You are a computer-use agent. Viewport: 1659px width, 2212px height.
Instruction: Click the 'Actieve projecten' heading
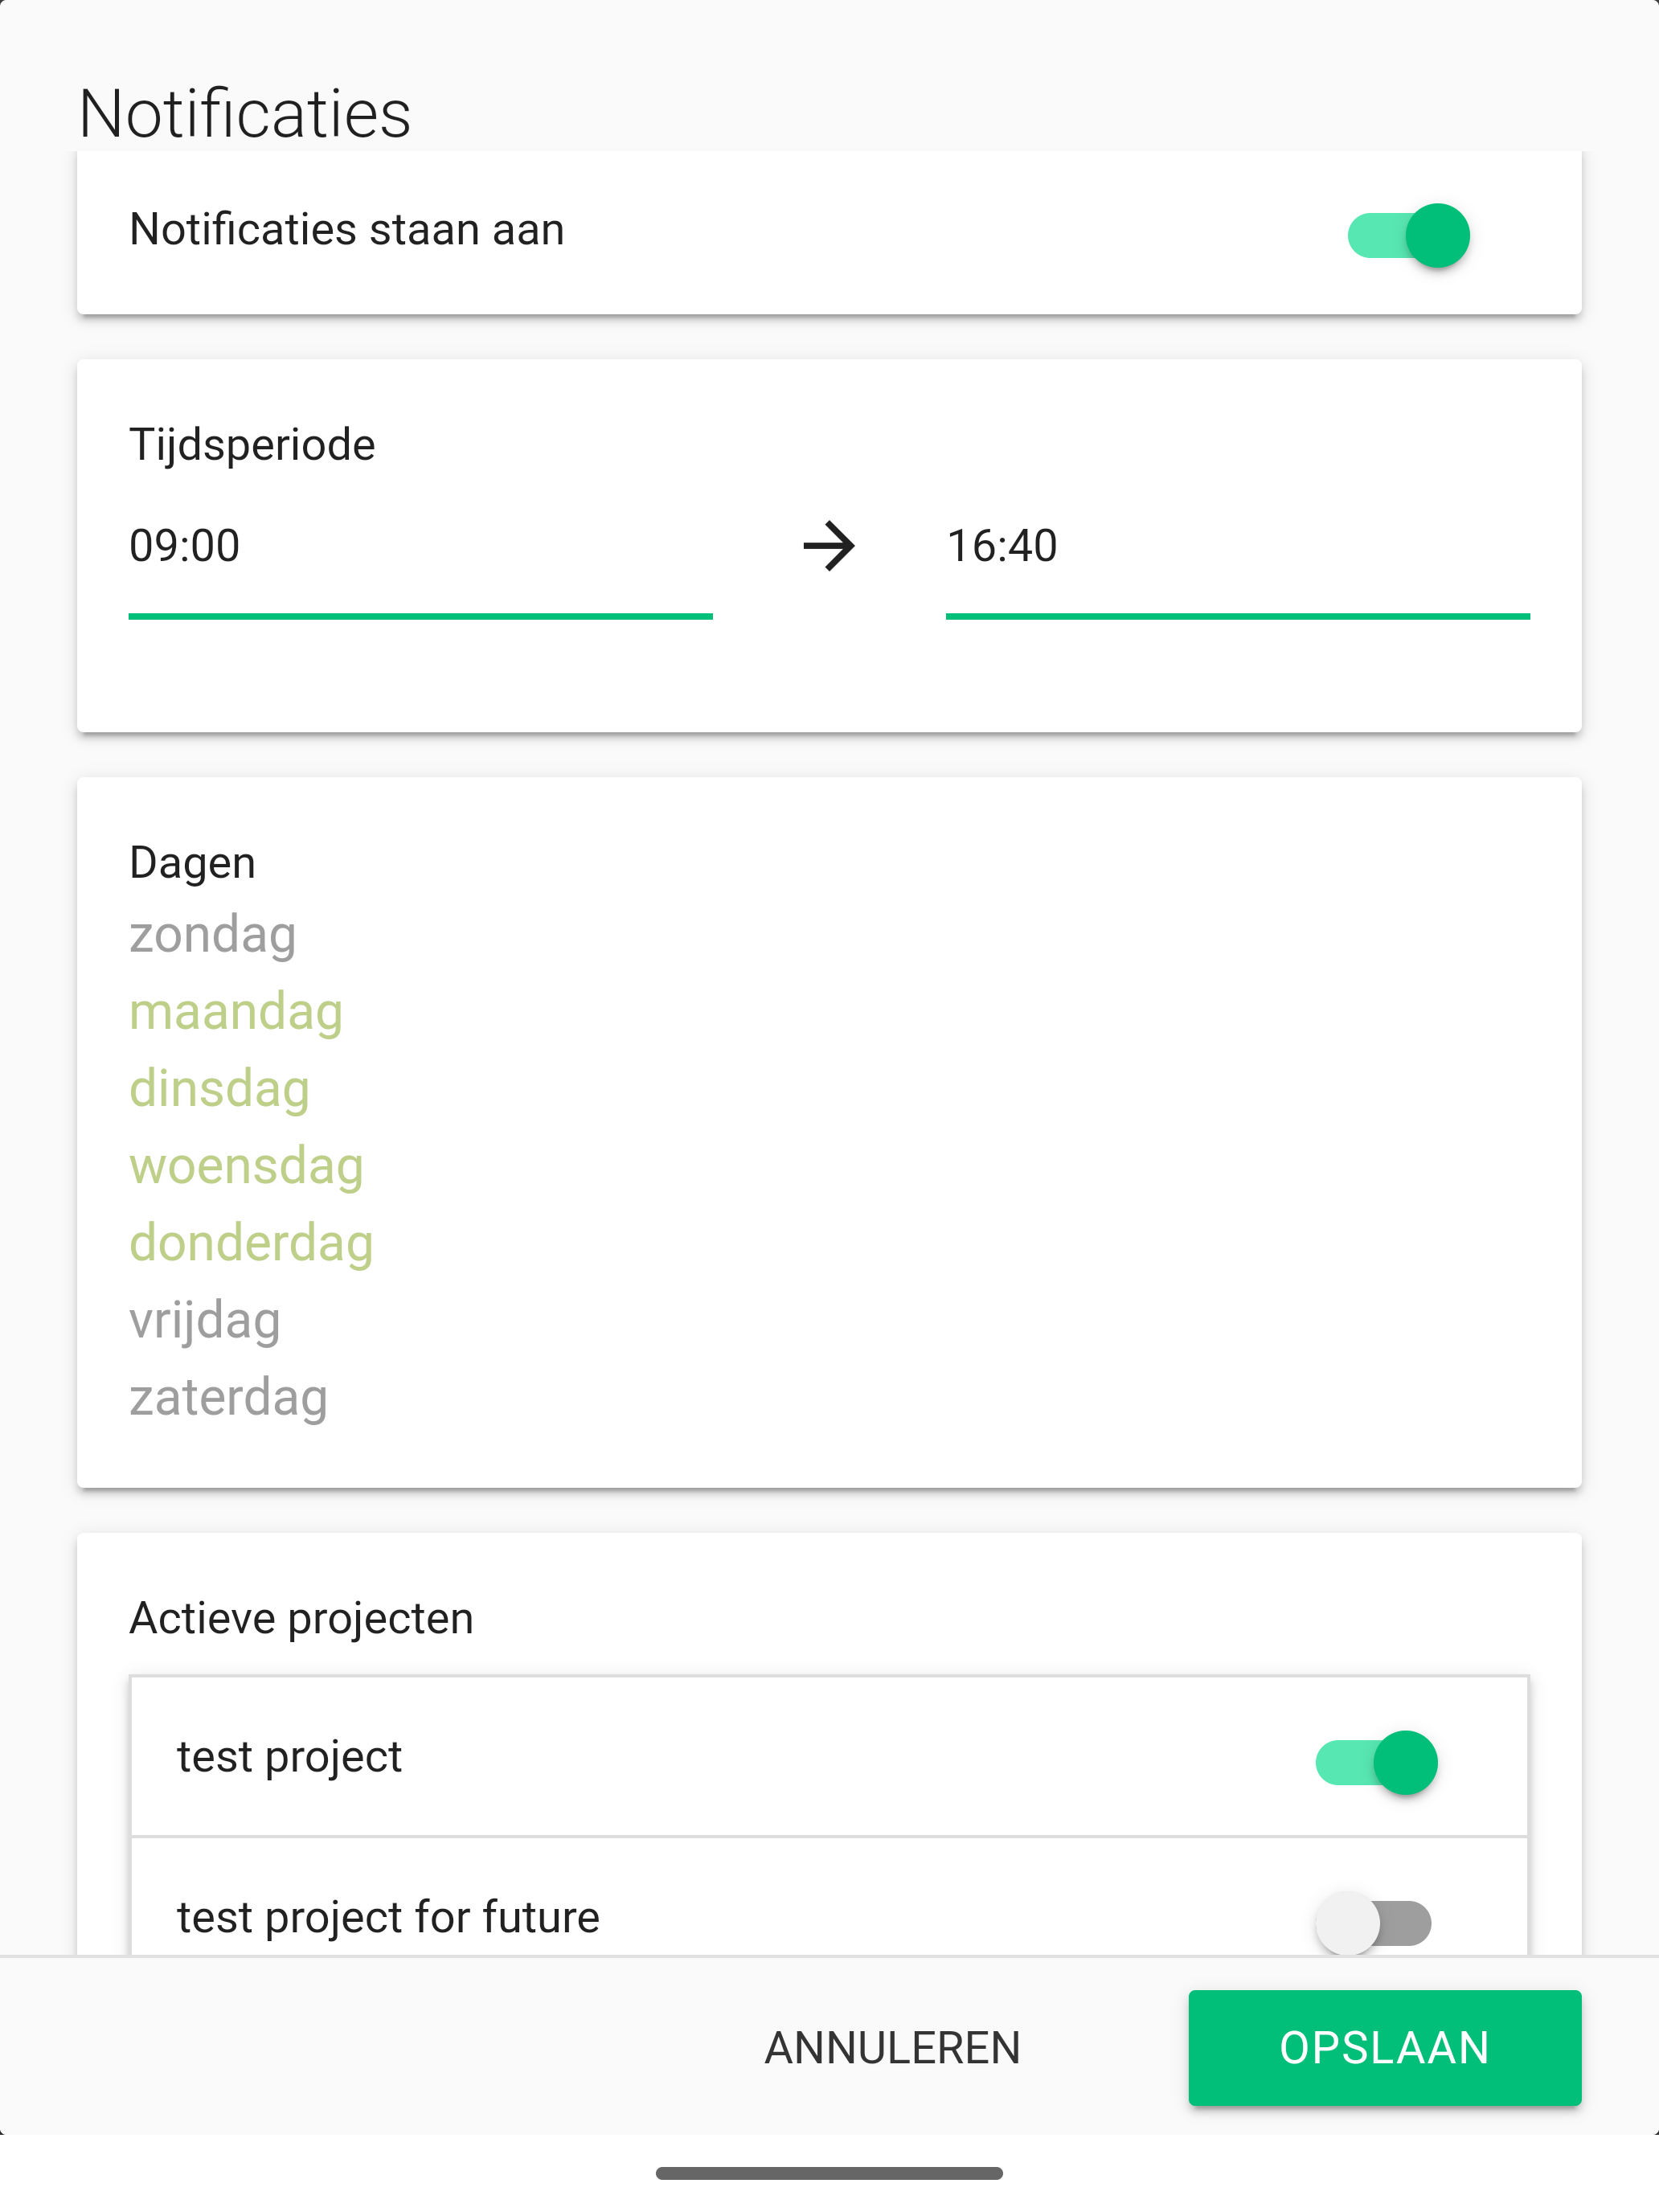tap(301, 1618)
